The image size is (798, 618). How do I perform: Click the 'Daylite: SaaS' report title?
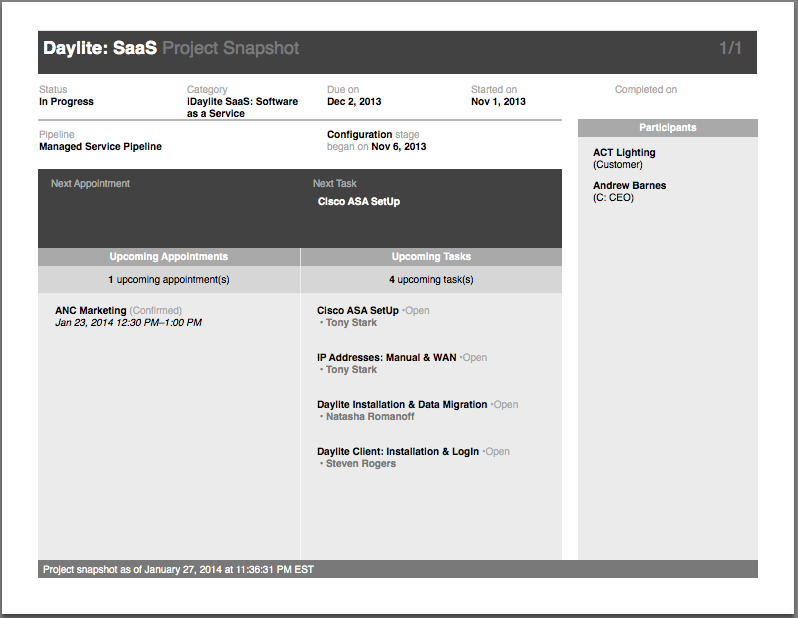[x=100, y=48]
